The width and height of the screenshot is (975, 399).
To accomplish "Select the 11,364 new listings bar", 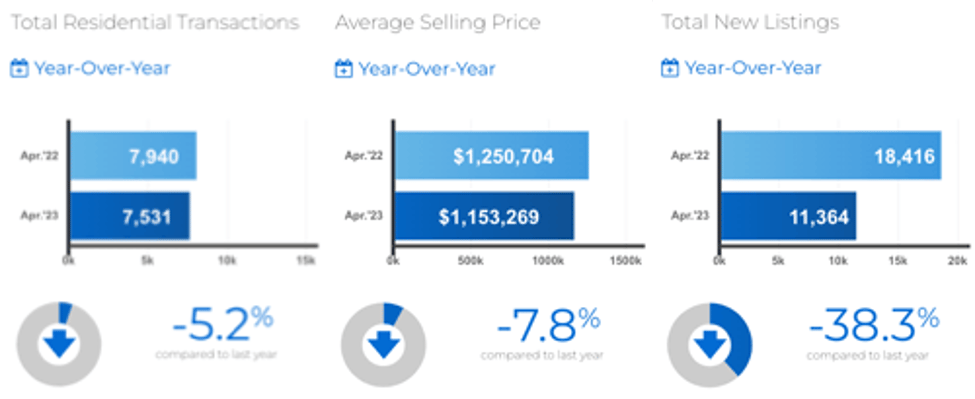I will click(x=789, y=216).
